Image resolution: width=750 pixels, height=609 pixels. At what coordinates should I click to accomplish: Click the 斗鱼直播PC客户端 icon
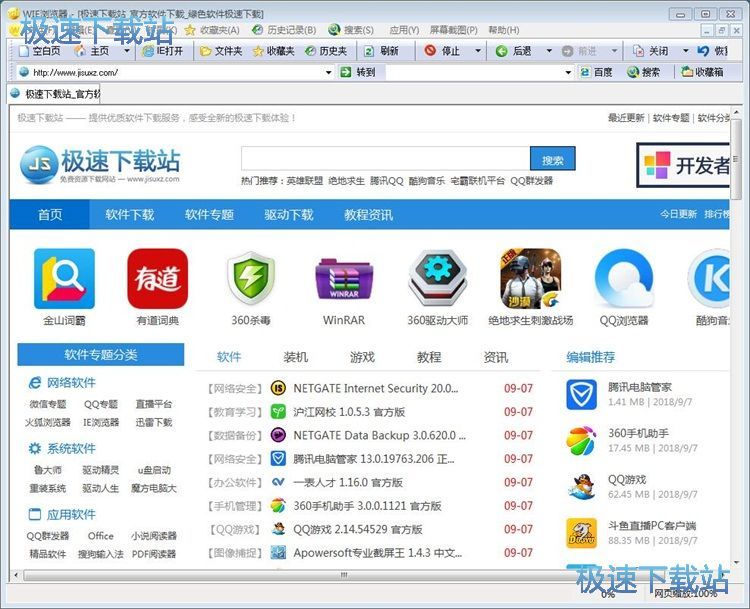pyautogui.click(x=582, y=533)
